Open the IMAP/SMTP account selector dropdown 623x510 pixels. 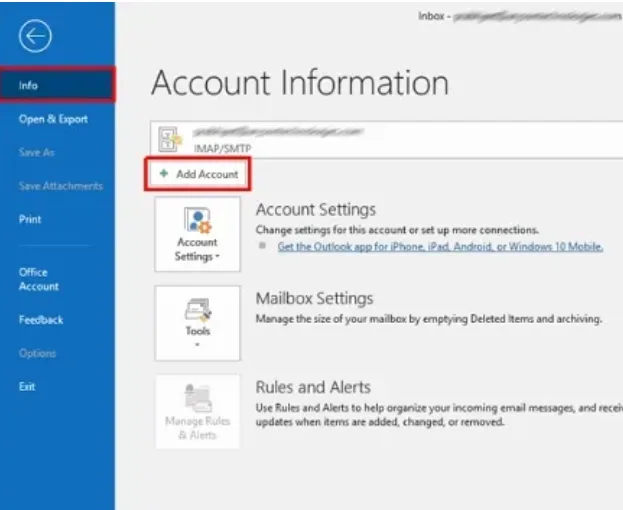386,140
